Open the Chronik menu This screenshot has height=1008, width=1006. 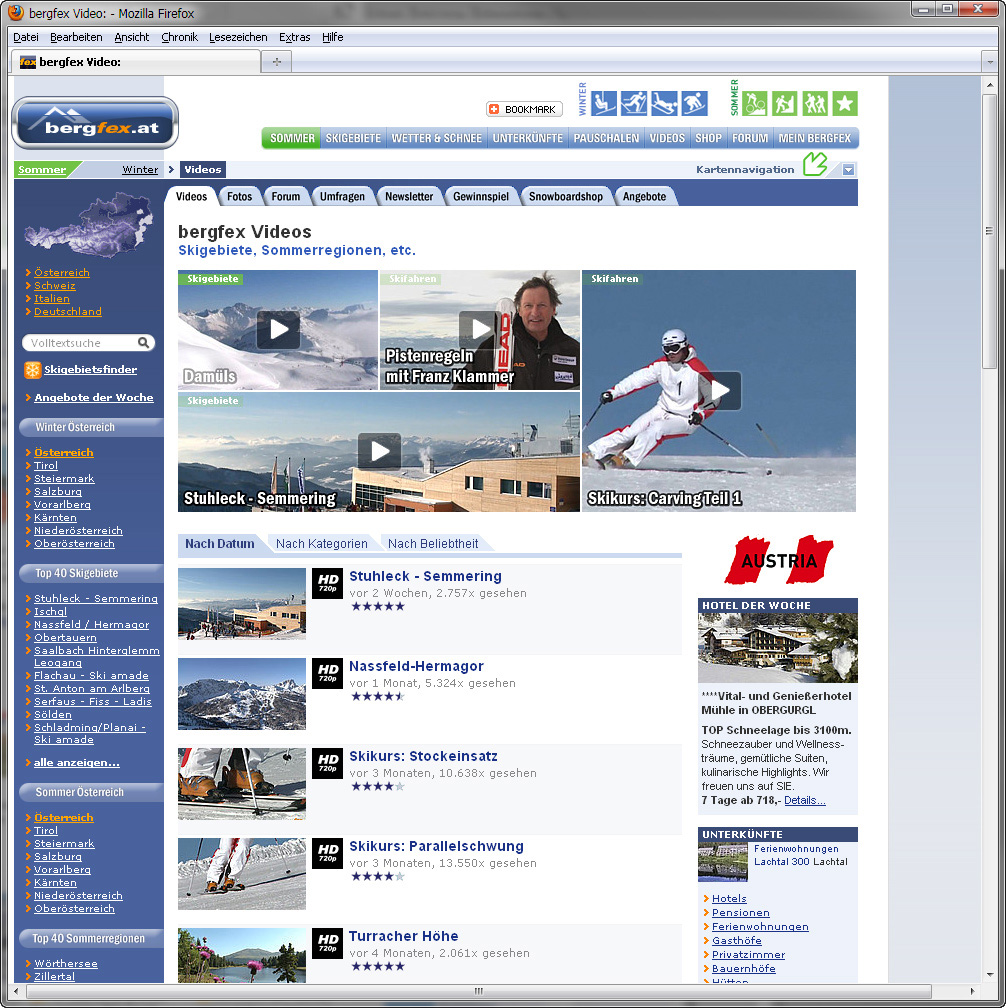[x=179, y=37]
